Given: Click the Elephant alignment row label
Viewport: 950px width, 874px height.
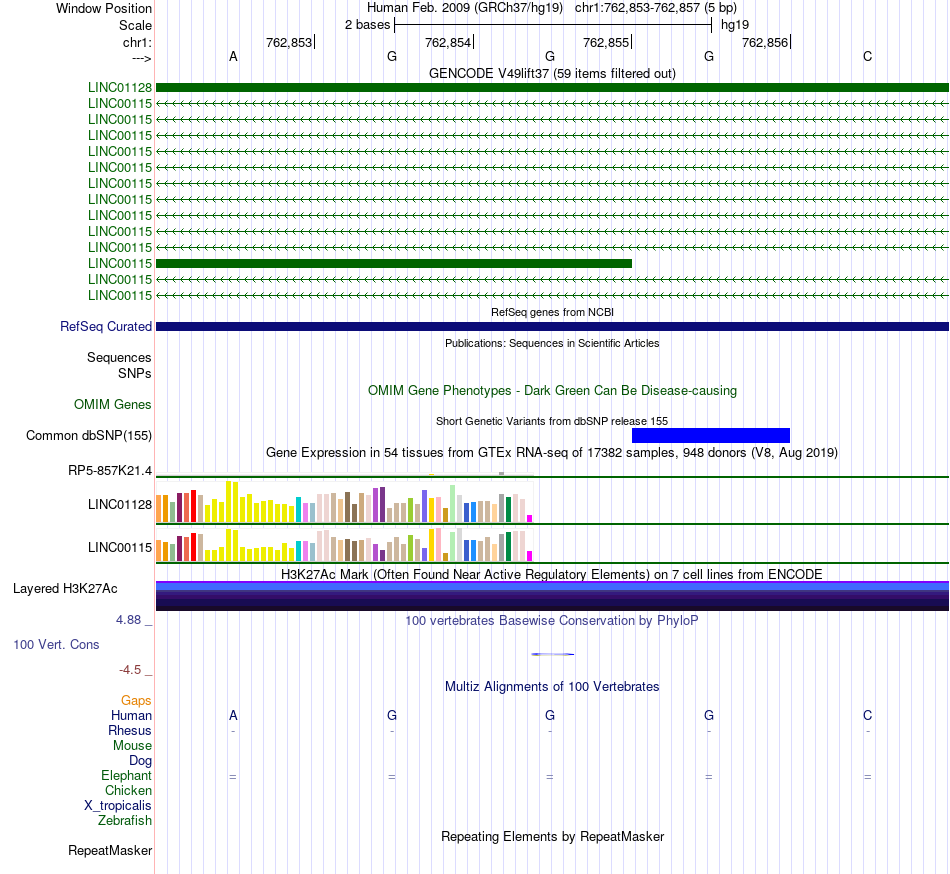Looking at the screenshot, I should tap(126, 775).
